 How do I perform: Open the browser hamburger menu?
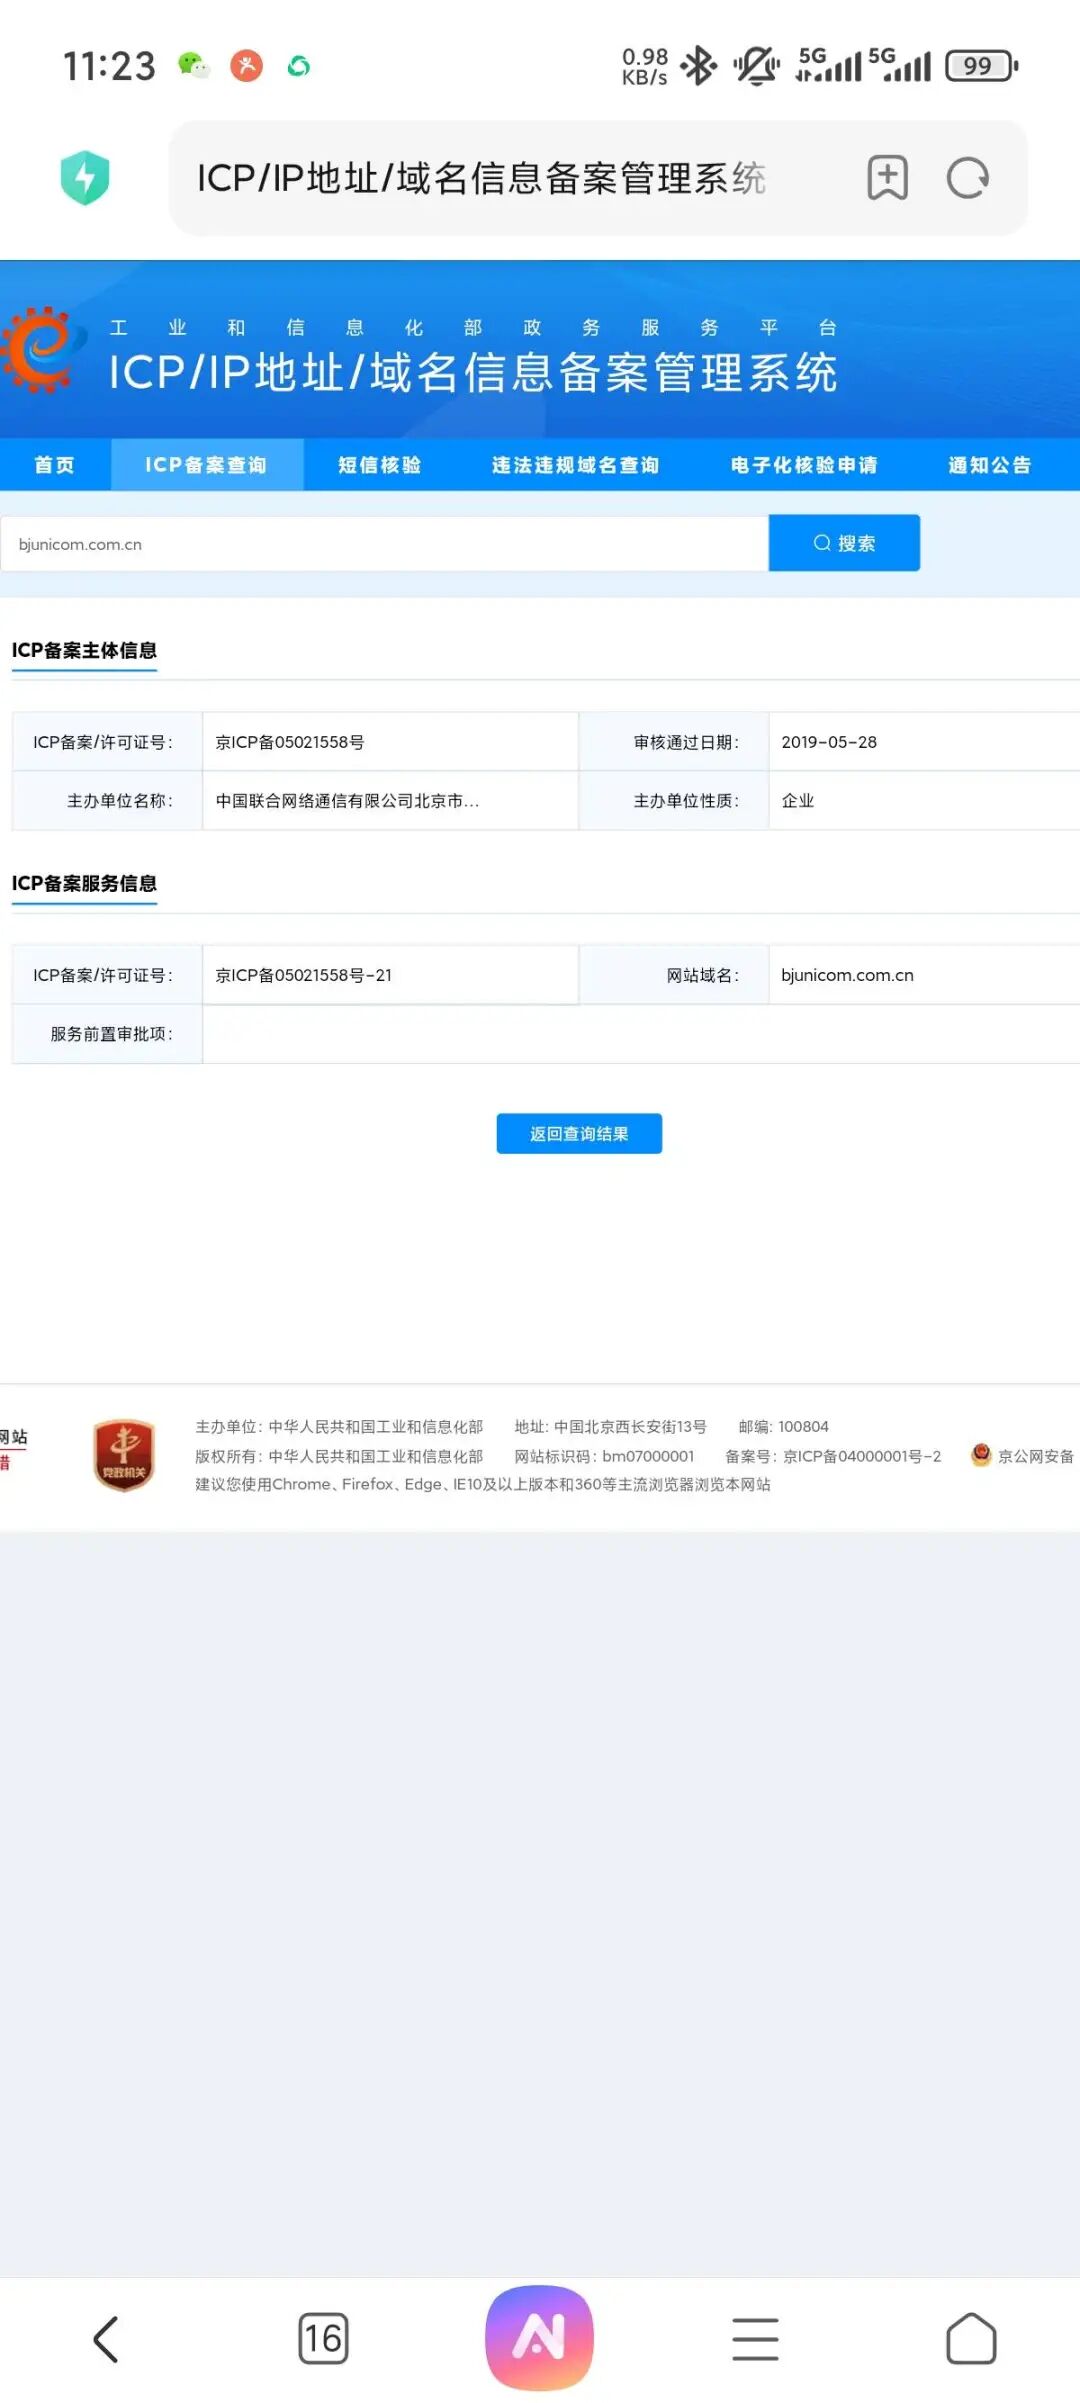point(755,2339)
